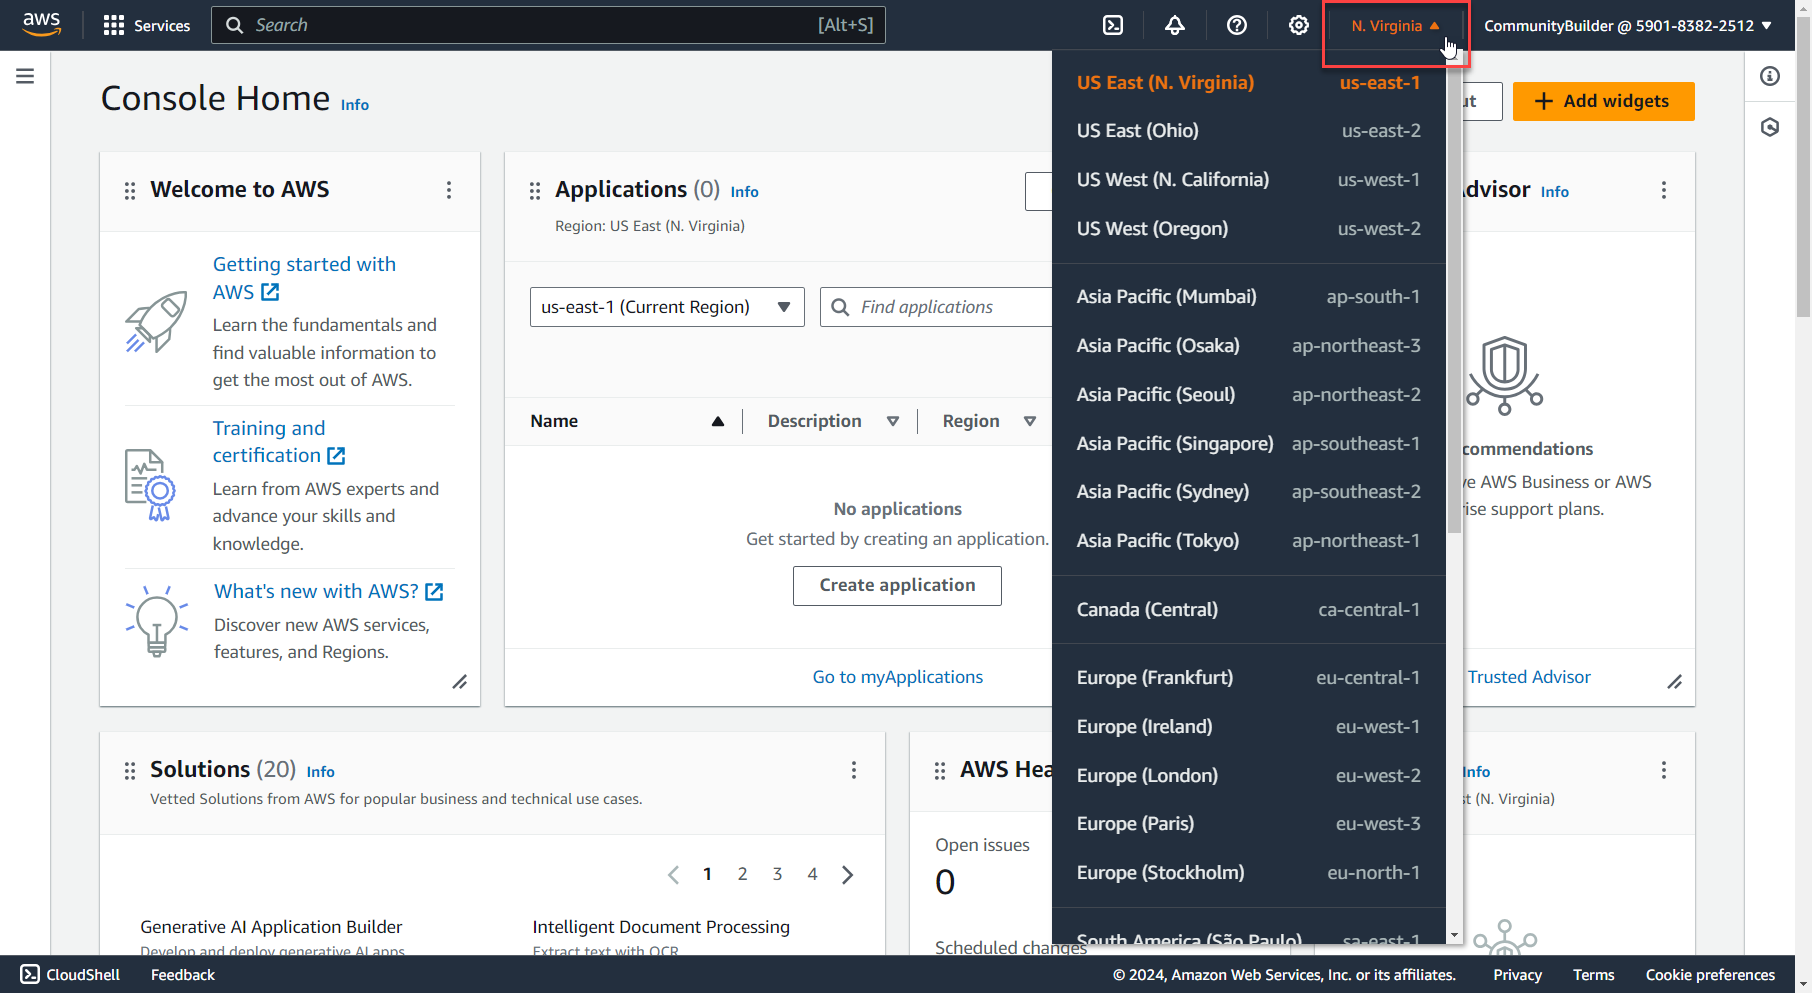Choose Asia Pacific (Tokyo) region
1812x993 pixels.
tap(1248, 541)
